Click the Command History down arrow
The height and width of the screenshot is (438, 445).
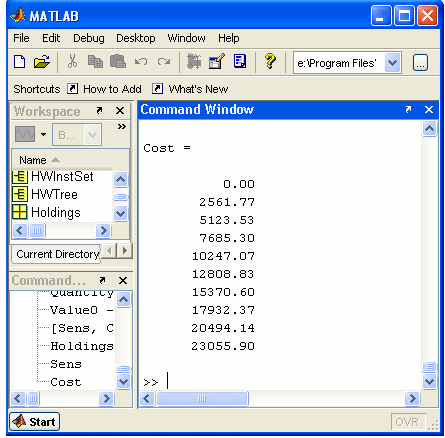(x=123, y=381)
